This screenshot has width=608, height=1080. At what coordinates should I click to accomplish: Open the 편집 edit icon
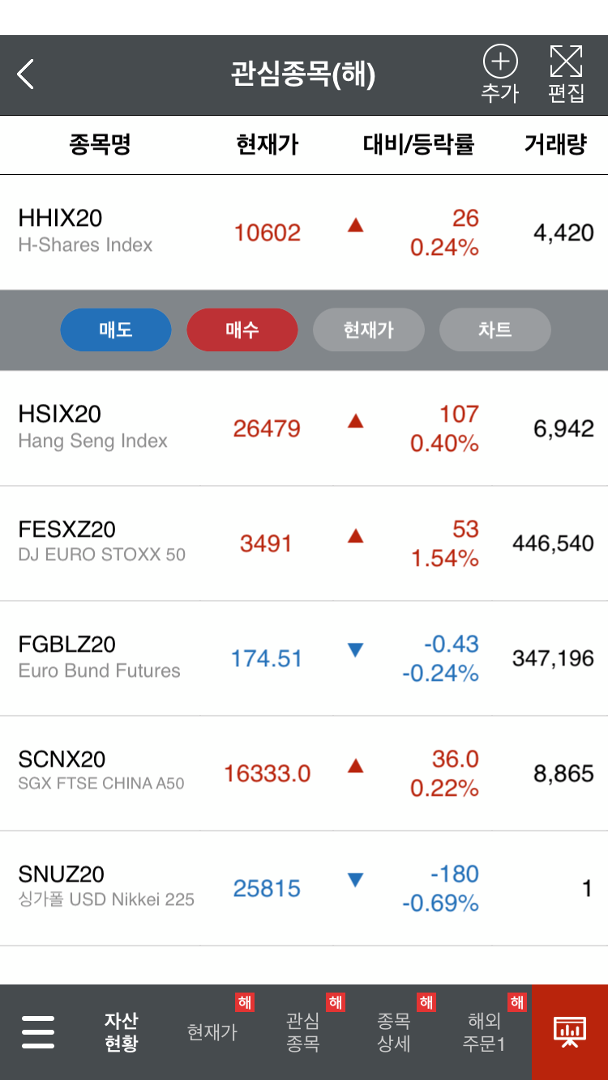coord(566,61)
